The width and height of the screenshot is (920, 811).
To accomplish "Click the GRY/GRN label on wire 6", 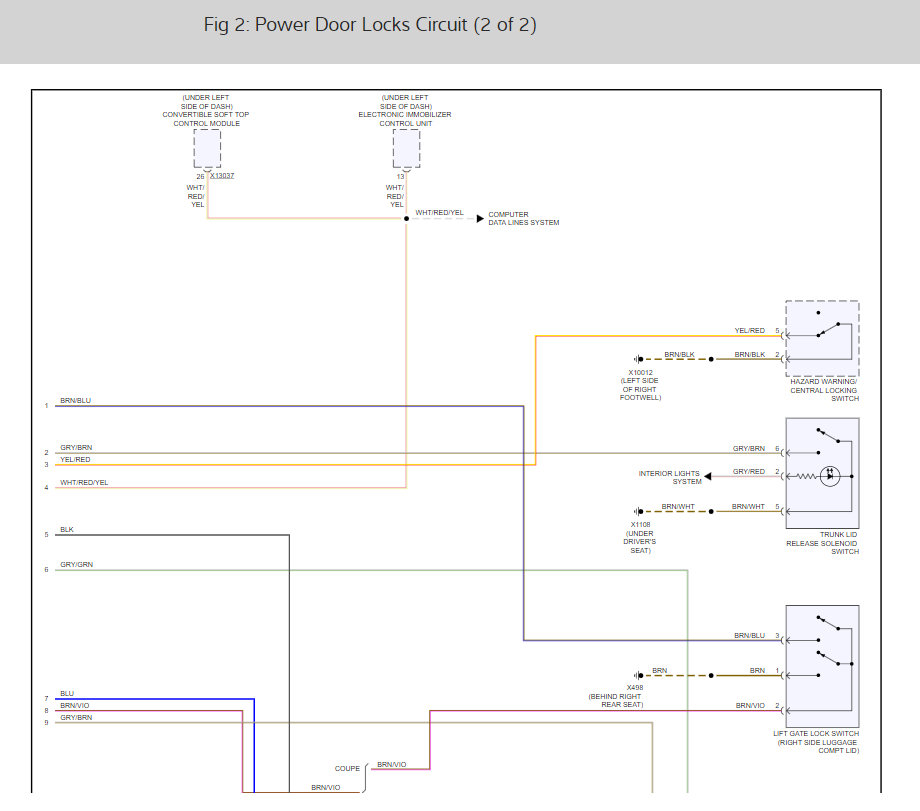I will 76,565.
